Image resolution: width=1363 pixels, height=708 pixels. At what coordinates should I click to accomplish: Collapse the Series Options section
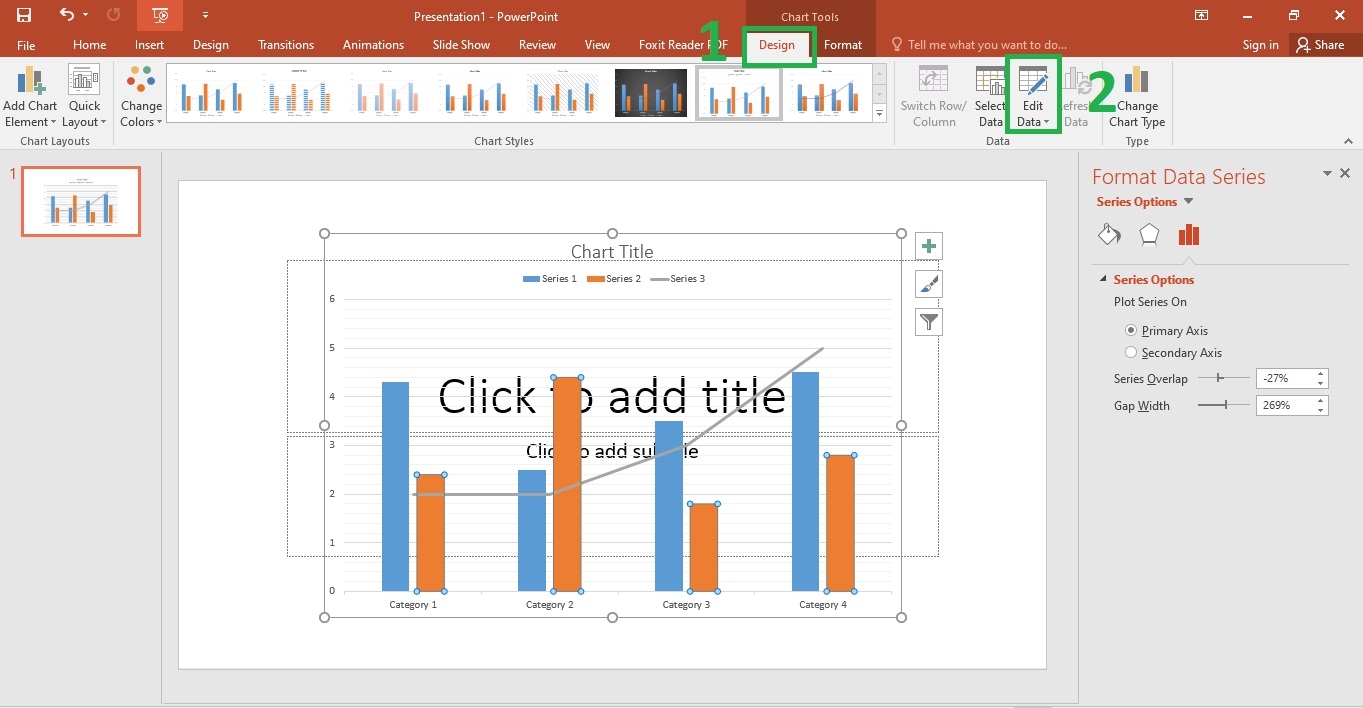pyautogui.click(x=1104, y=280)
